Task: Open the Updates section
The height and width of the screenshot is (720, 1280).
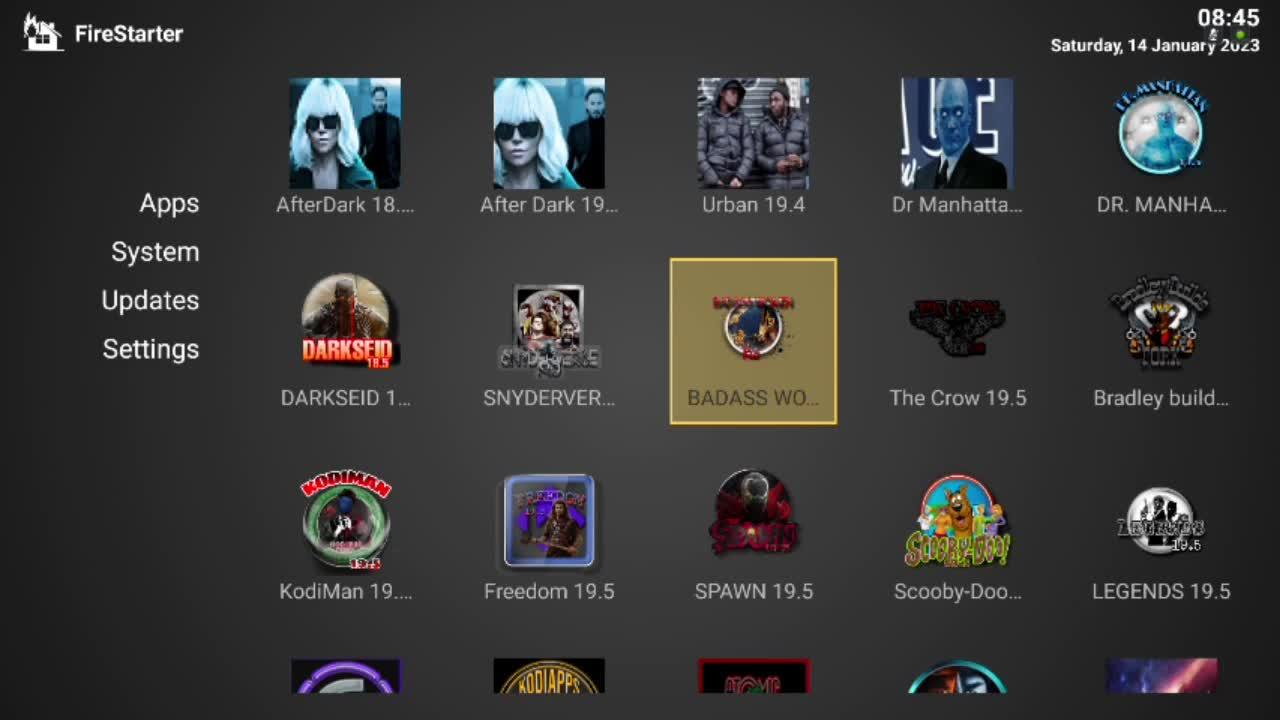Action: point(150,300)
